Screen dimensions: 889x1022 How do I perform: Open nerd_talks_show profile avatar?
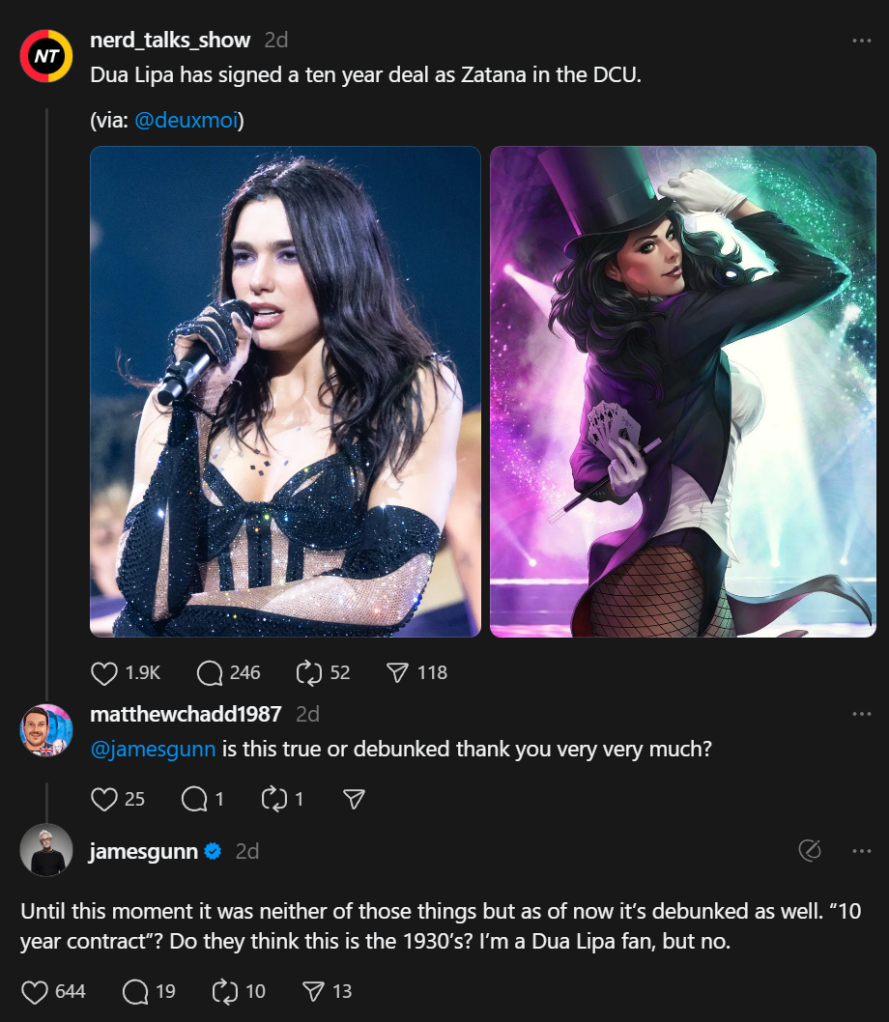point(46,55)
